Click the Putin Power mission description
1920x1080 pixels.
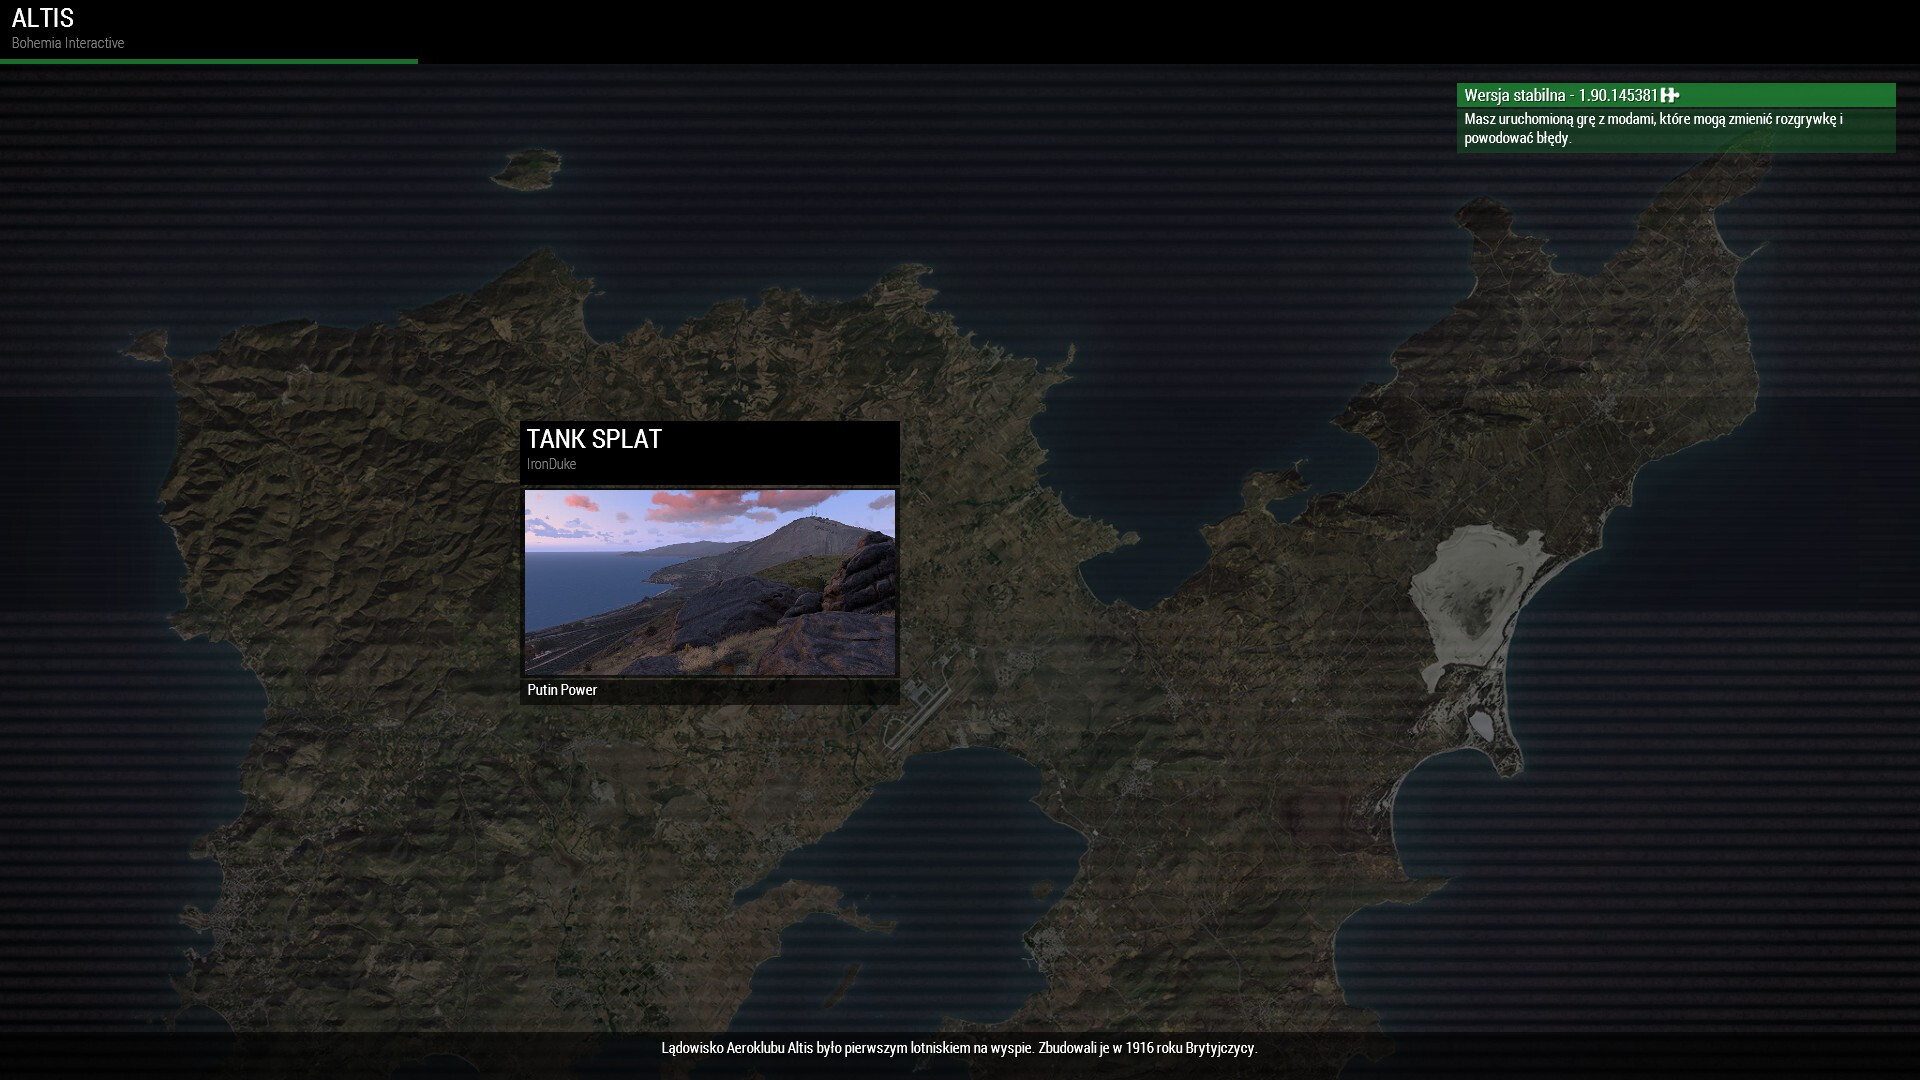click(562, 690)
